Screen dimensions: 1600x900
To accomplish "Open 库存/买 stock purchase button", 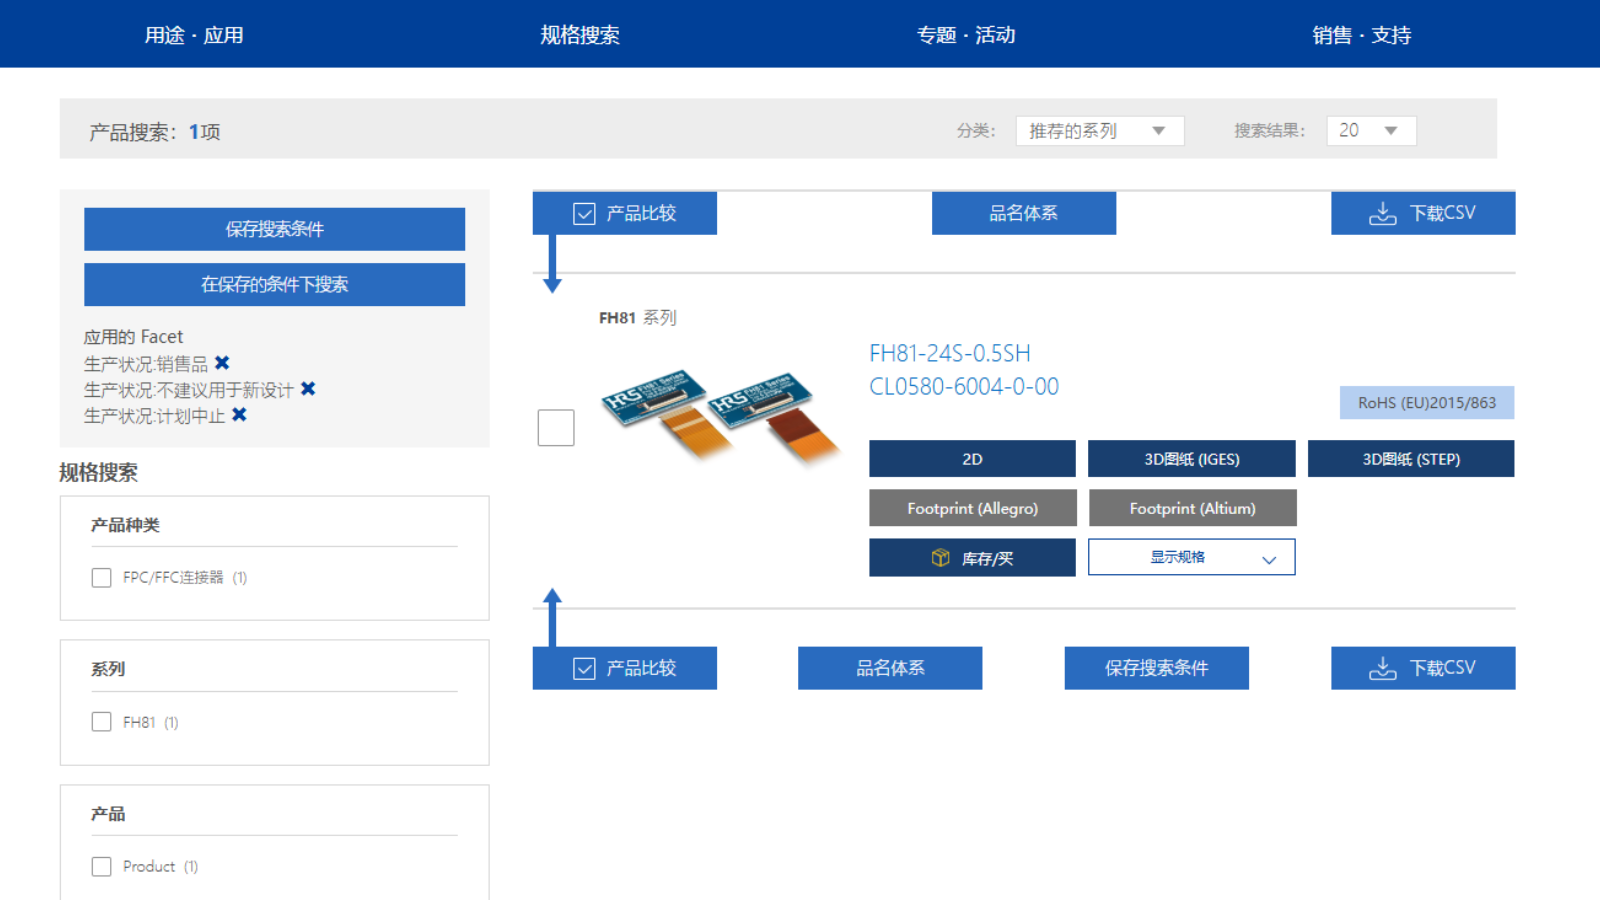I will coord(971,558).
